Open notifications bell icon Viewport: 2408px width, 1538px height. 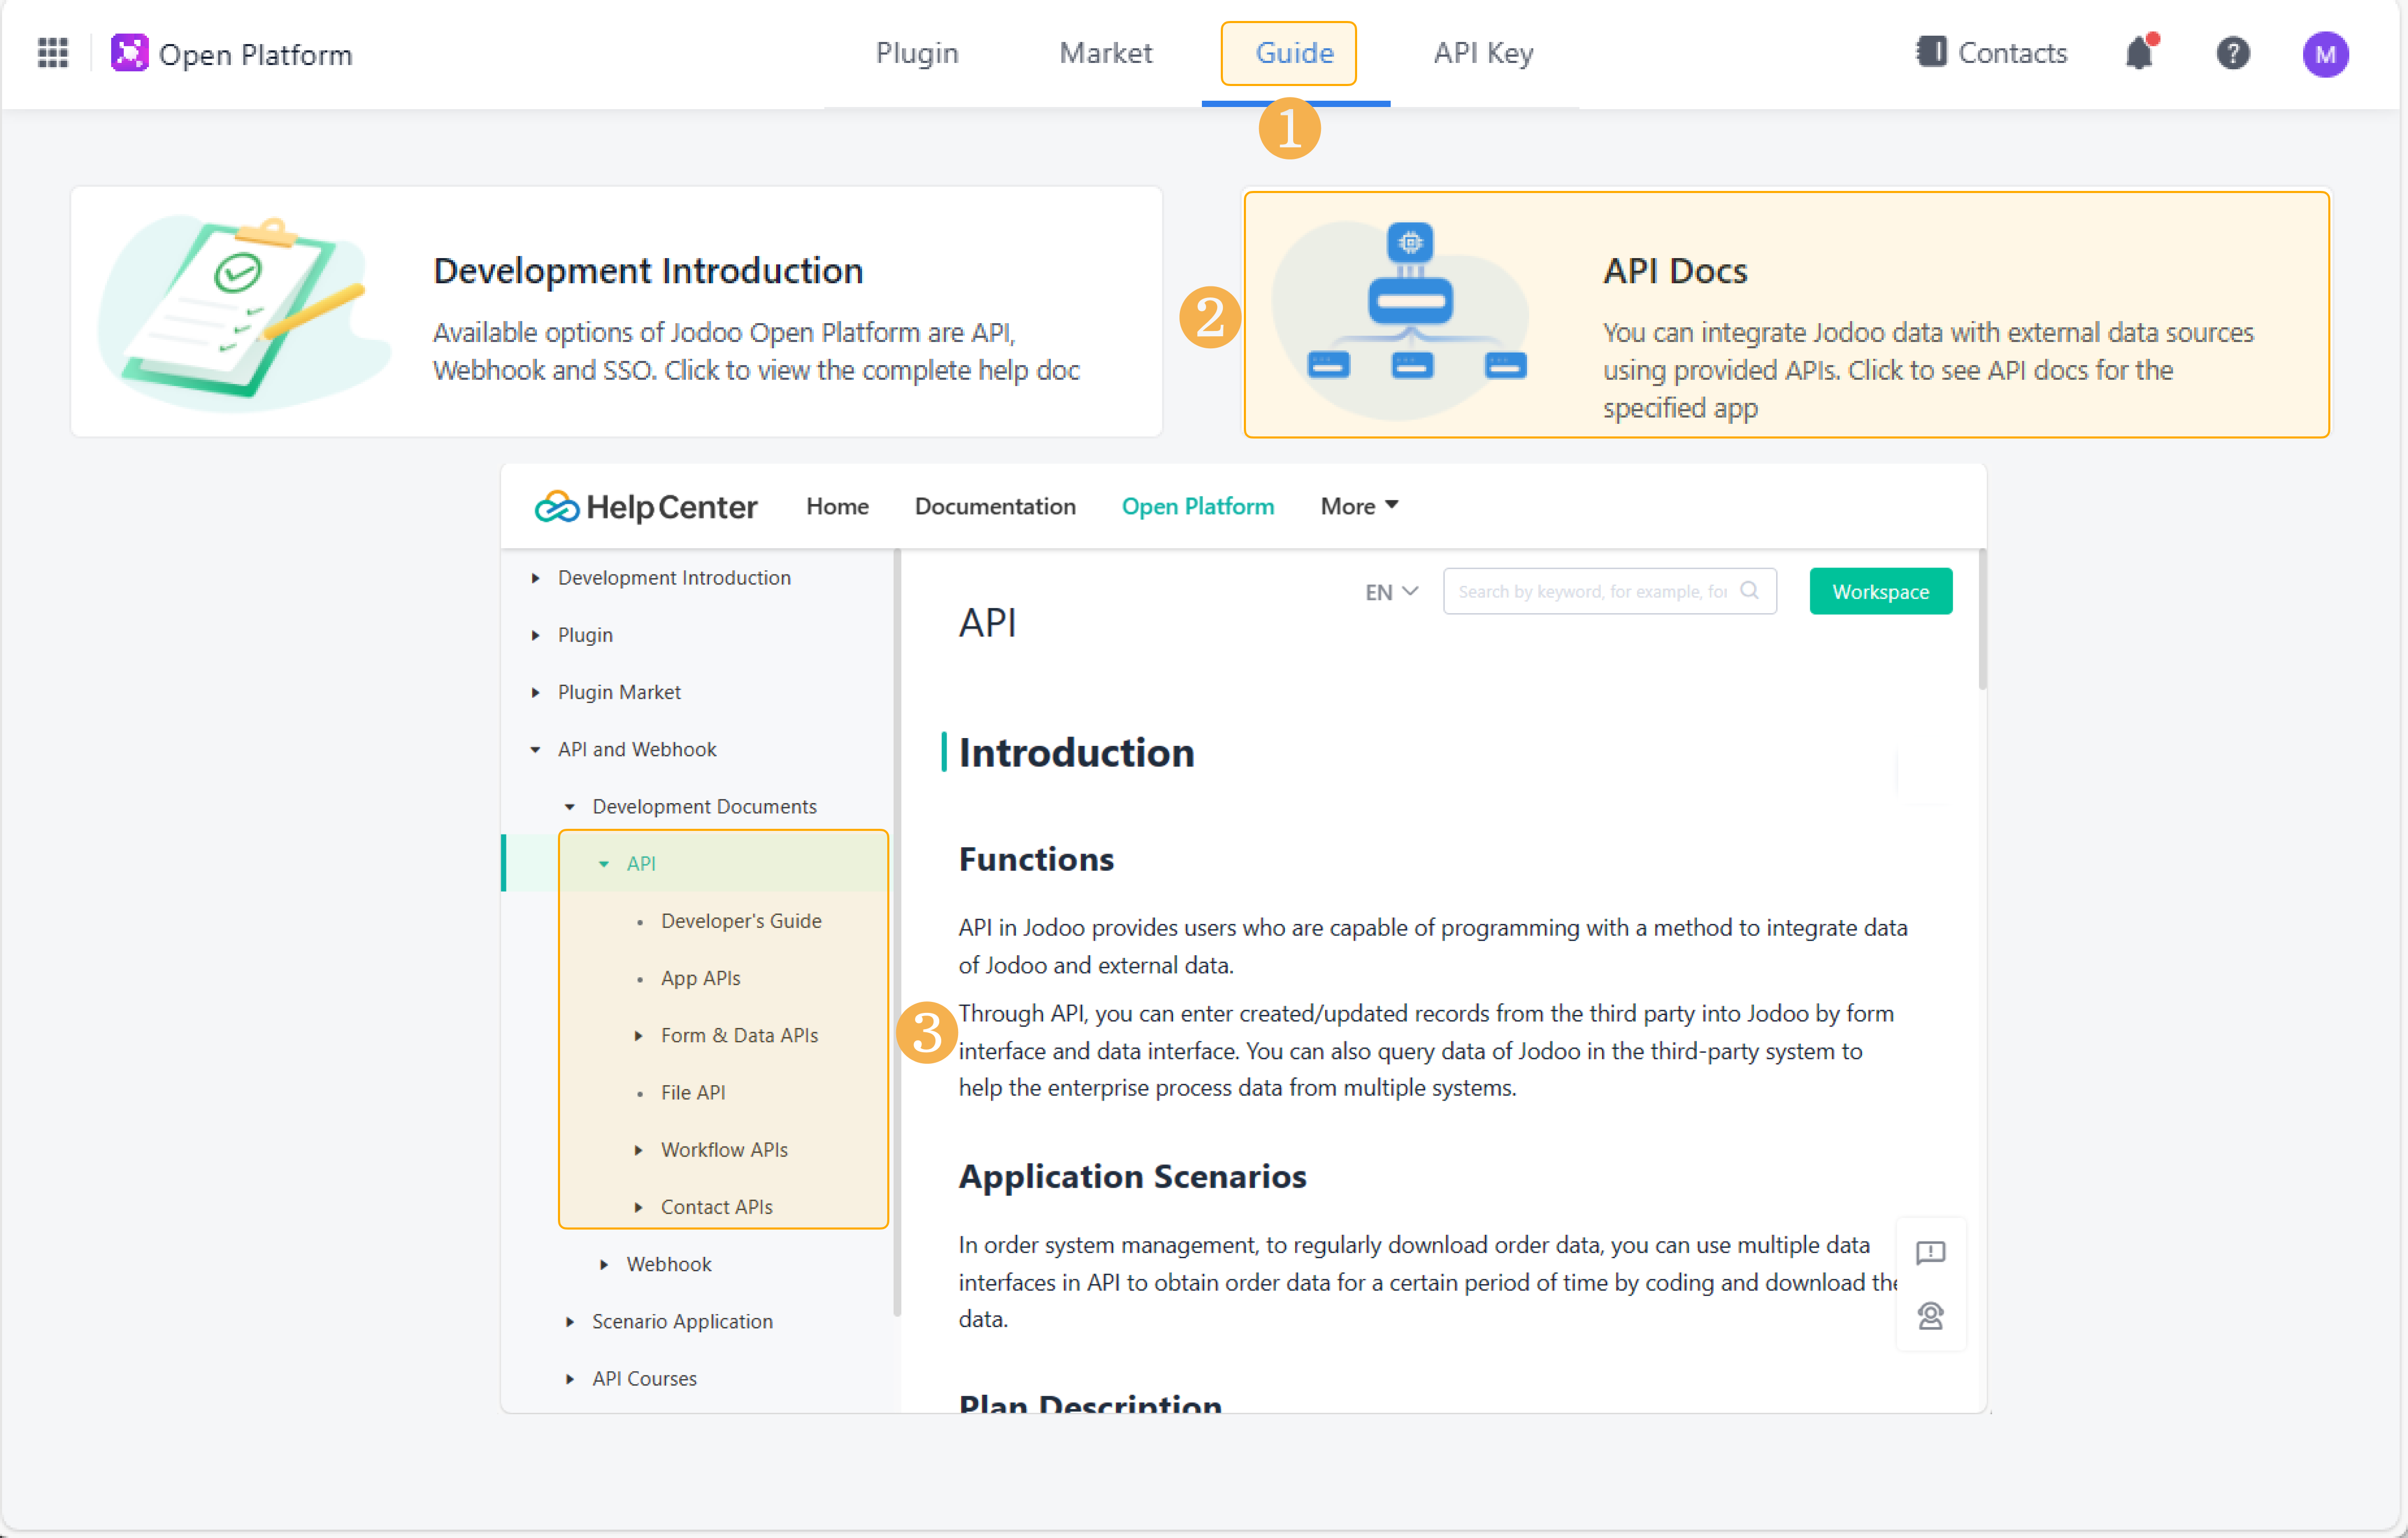(x=2140, y=52)
